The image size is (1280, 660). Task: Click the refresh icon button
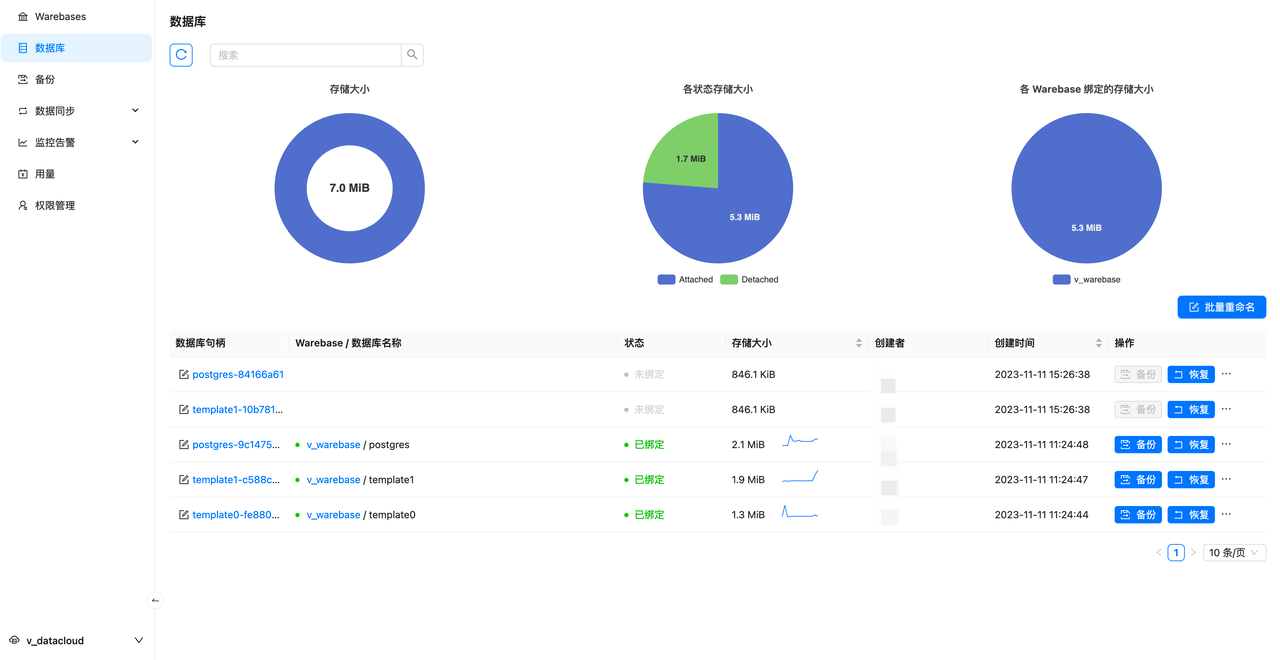[x=181, y=55]
